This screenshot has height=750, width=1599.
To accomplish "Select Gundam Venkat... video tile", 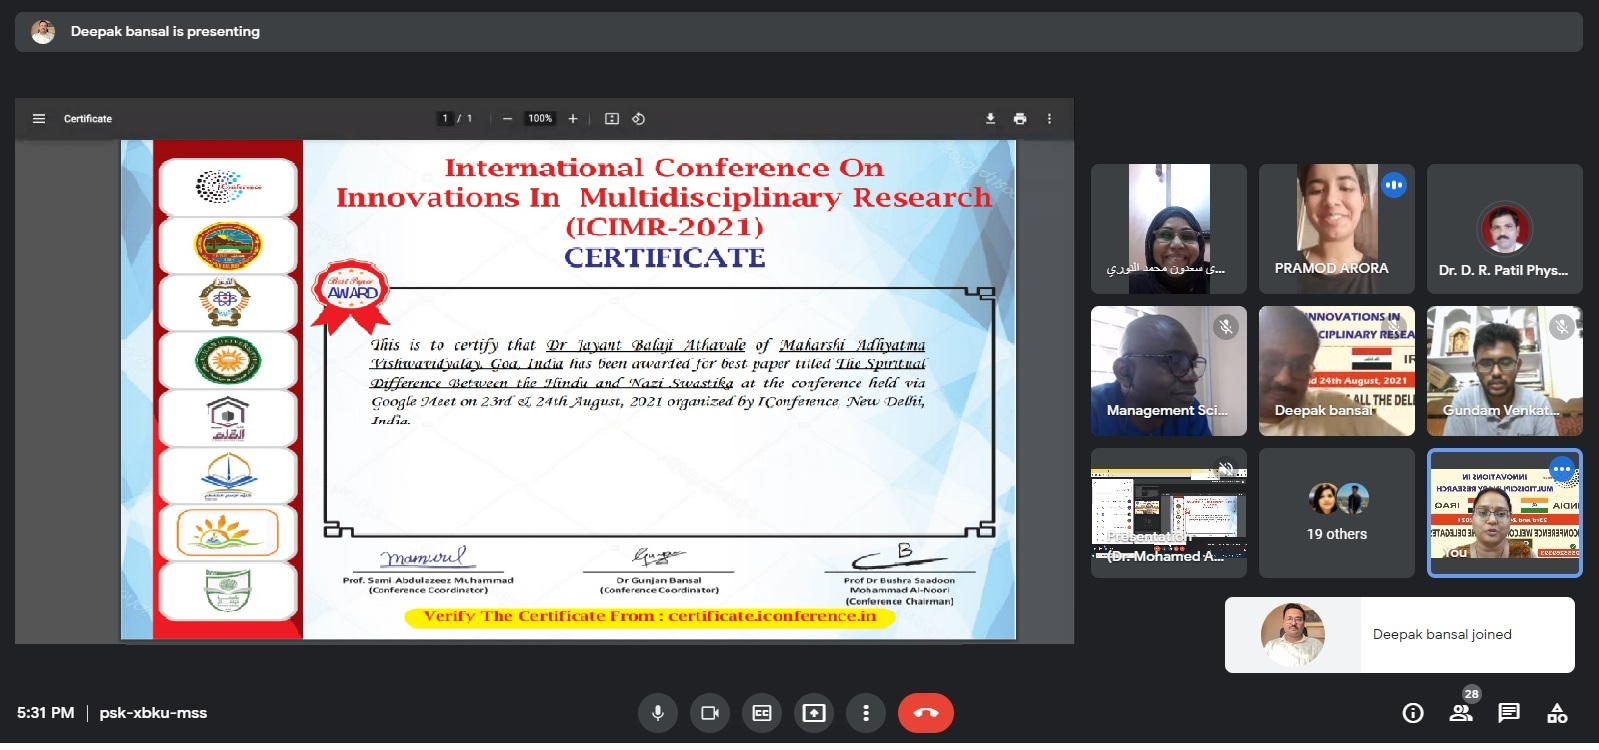I will (1505, 371).
